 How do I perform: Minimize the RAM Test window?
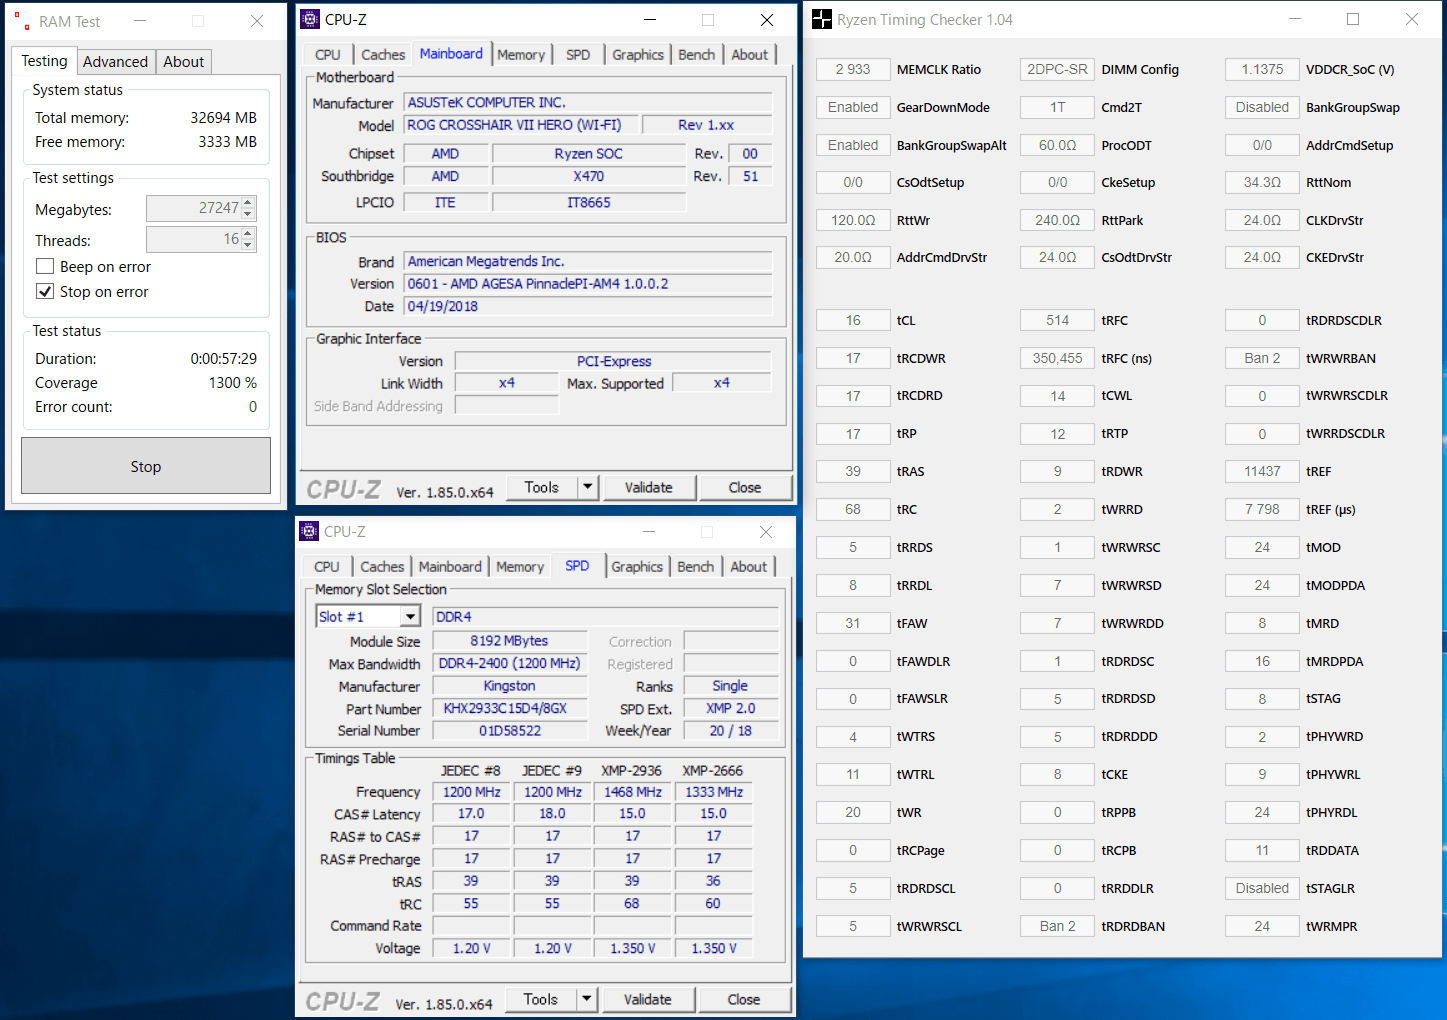coord(140,21)
